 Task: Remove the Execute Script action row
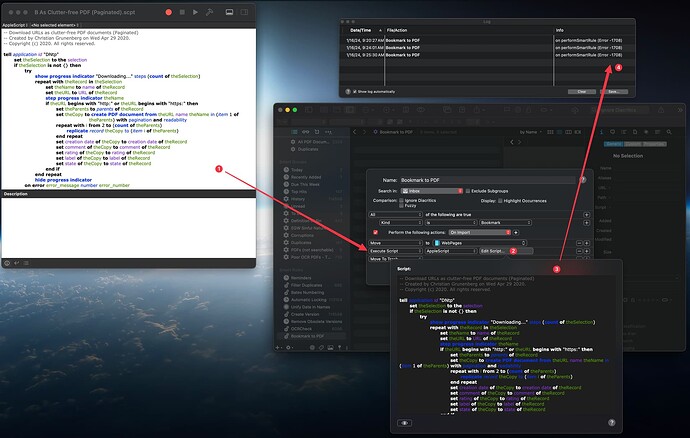[x=579, y=251]
